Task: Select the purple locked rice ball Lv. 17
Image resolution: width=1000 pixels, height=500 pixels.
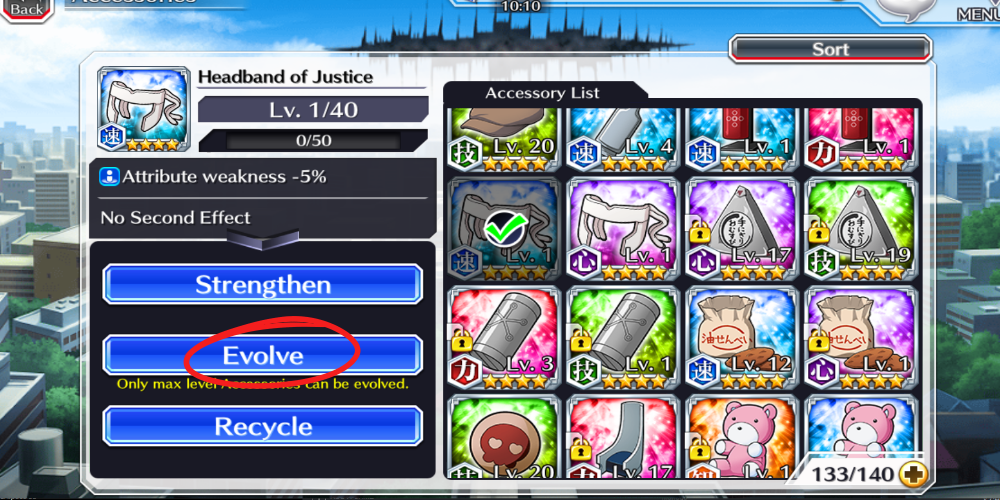Action: coord(742,229)
